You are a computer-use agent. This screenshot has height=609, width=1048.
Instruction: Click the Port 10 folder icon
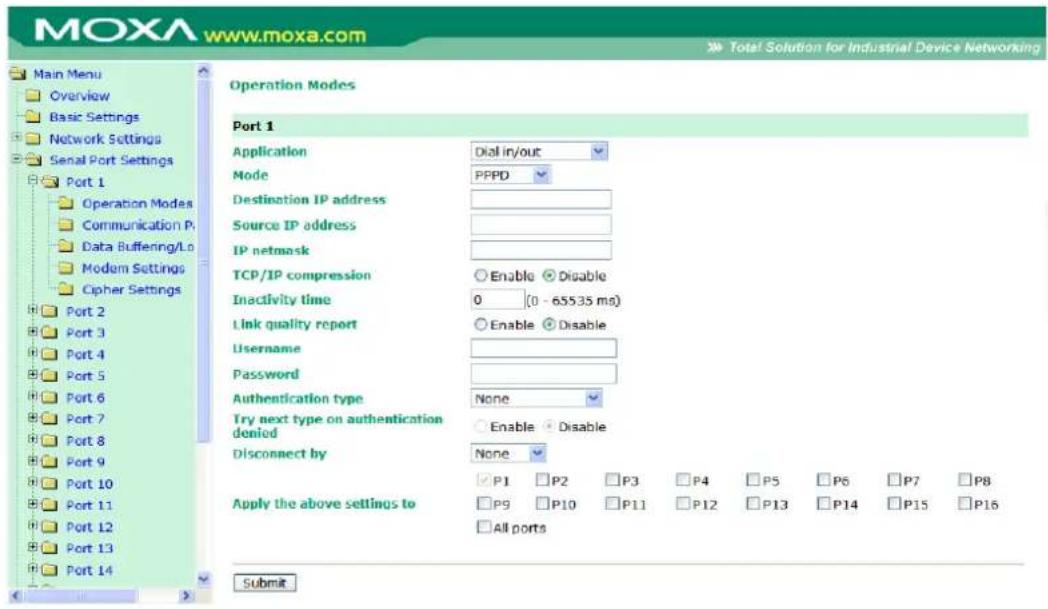pos(50,483)
